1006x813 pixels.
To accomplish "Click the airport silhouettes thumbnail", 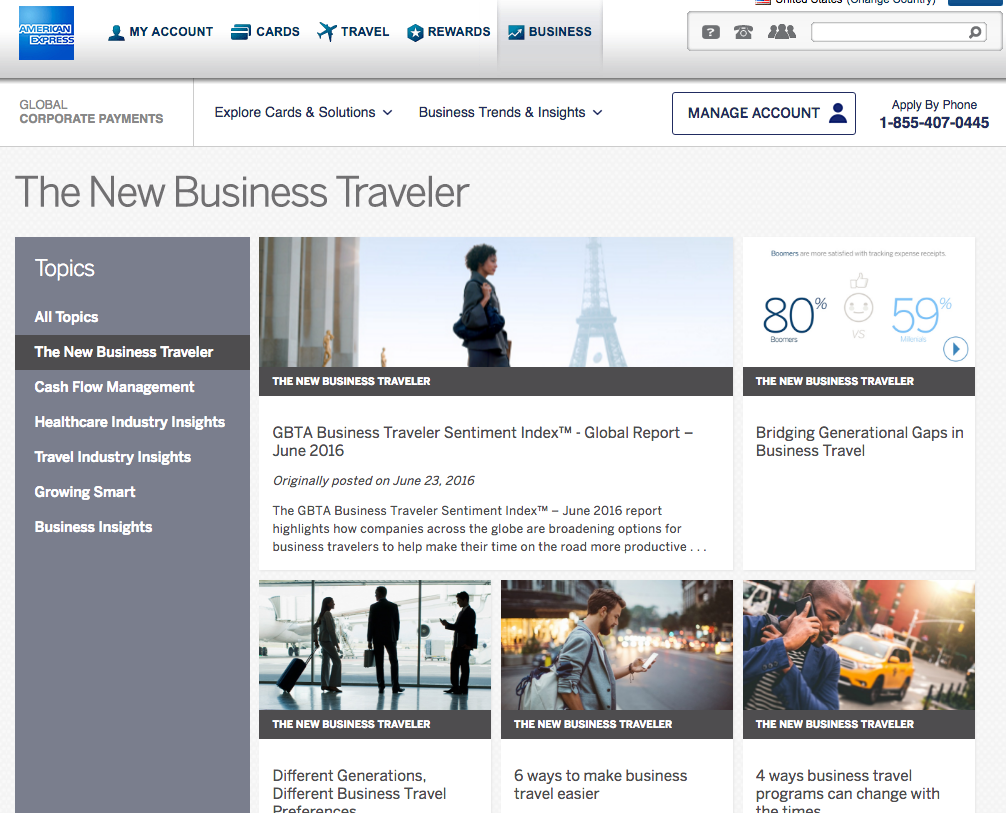I will pyautogui.click(x=375, y=645).
